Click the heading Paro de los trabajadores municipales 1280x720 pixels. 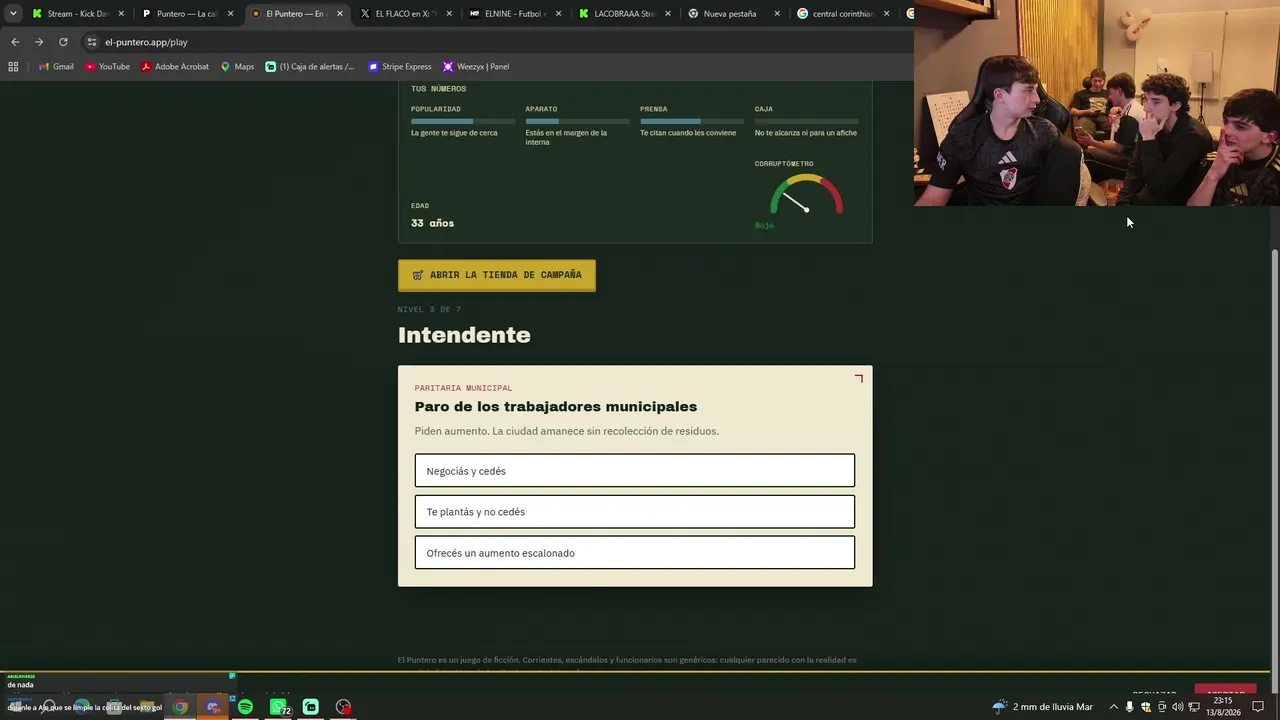[x=556, y=407]
